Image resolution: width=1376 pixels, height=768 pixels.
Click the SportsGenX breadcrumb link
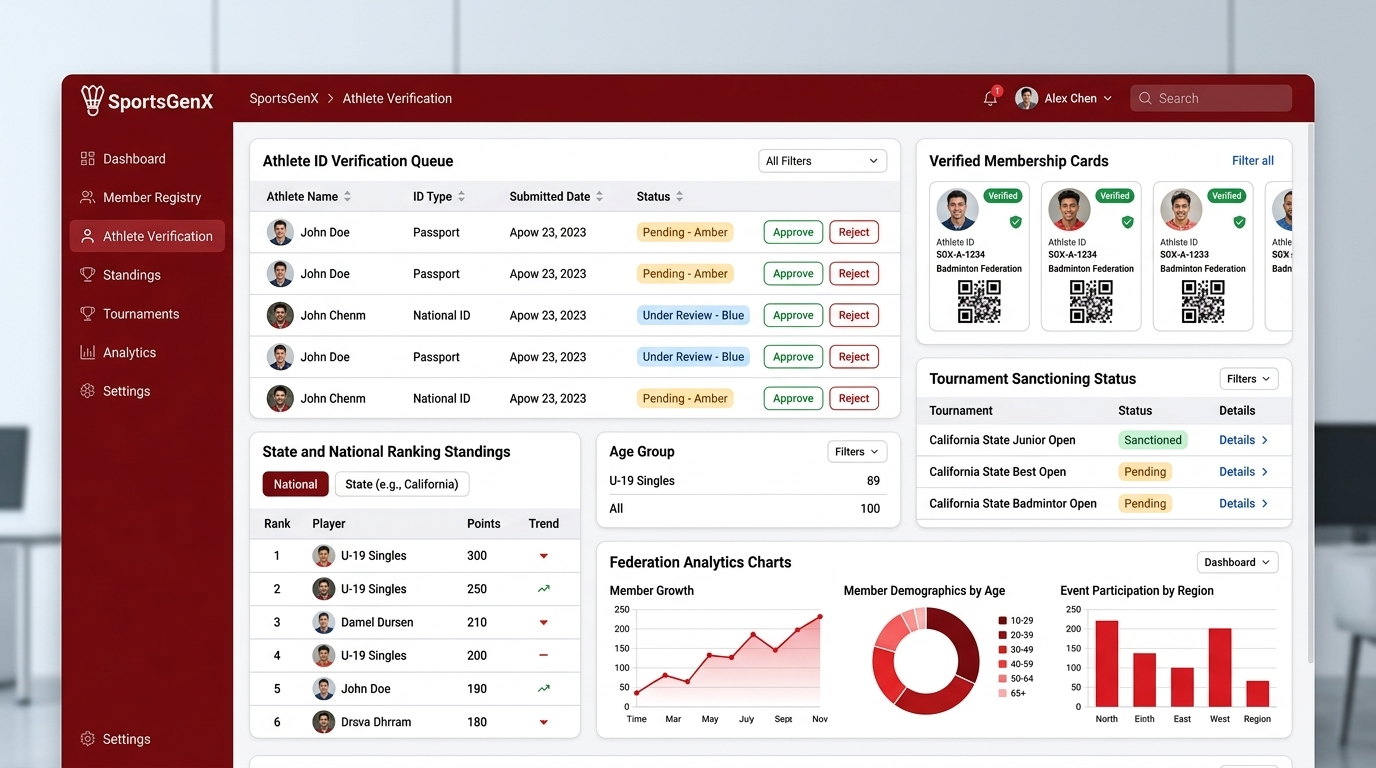(x=284, y=98)
